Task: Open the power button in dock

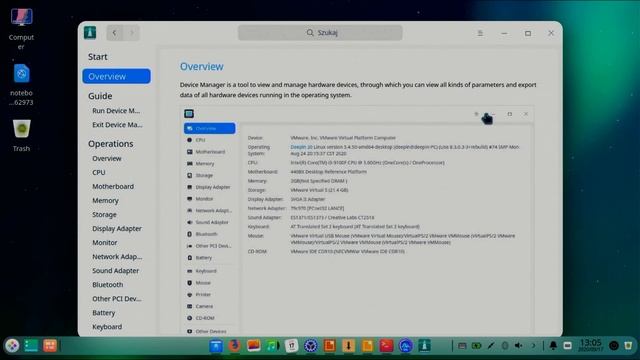Action: coord(613,346)
